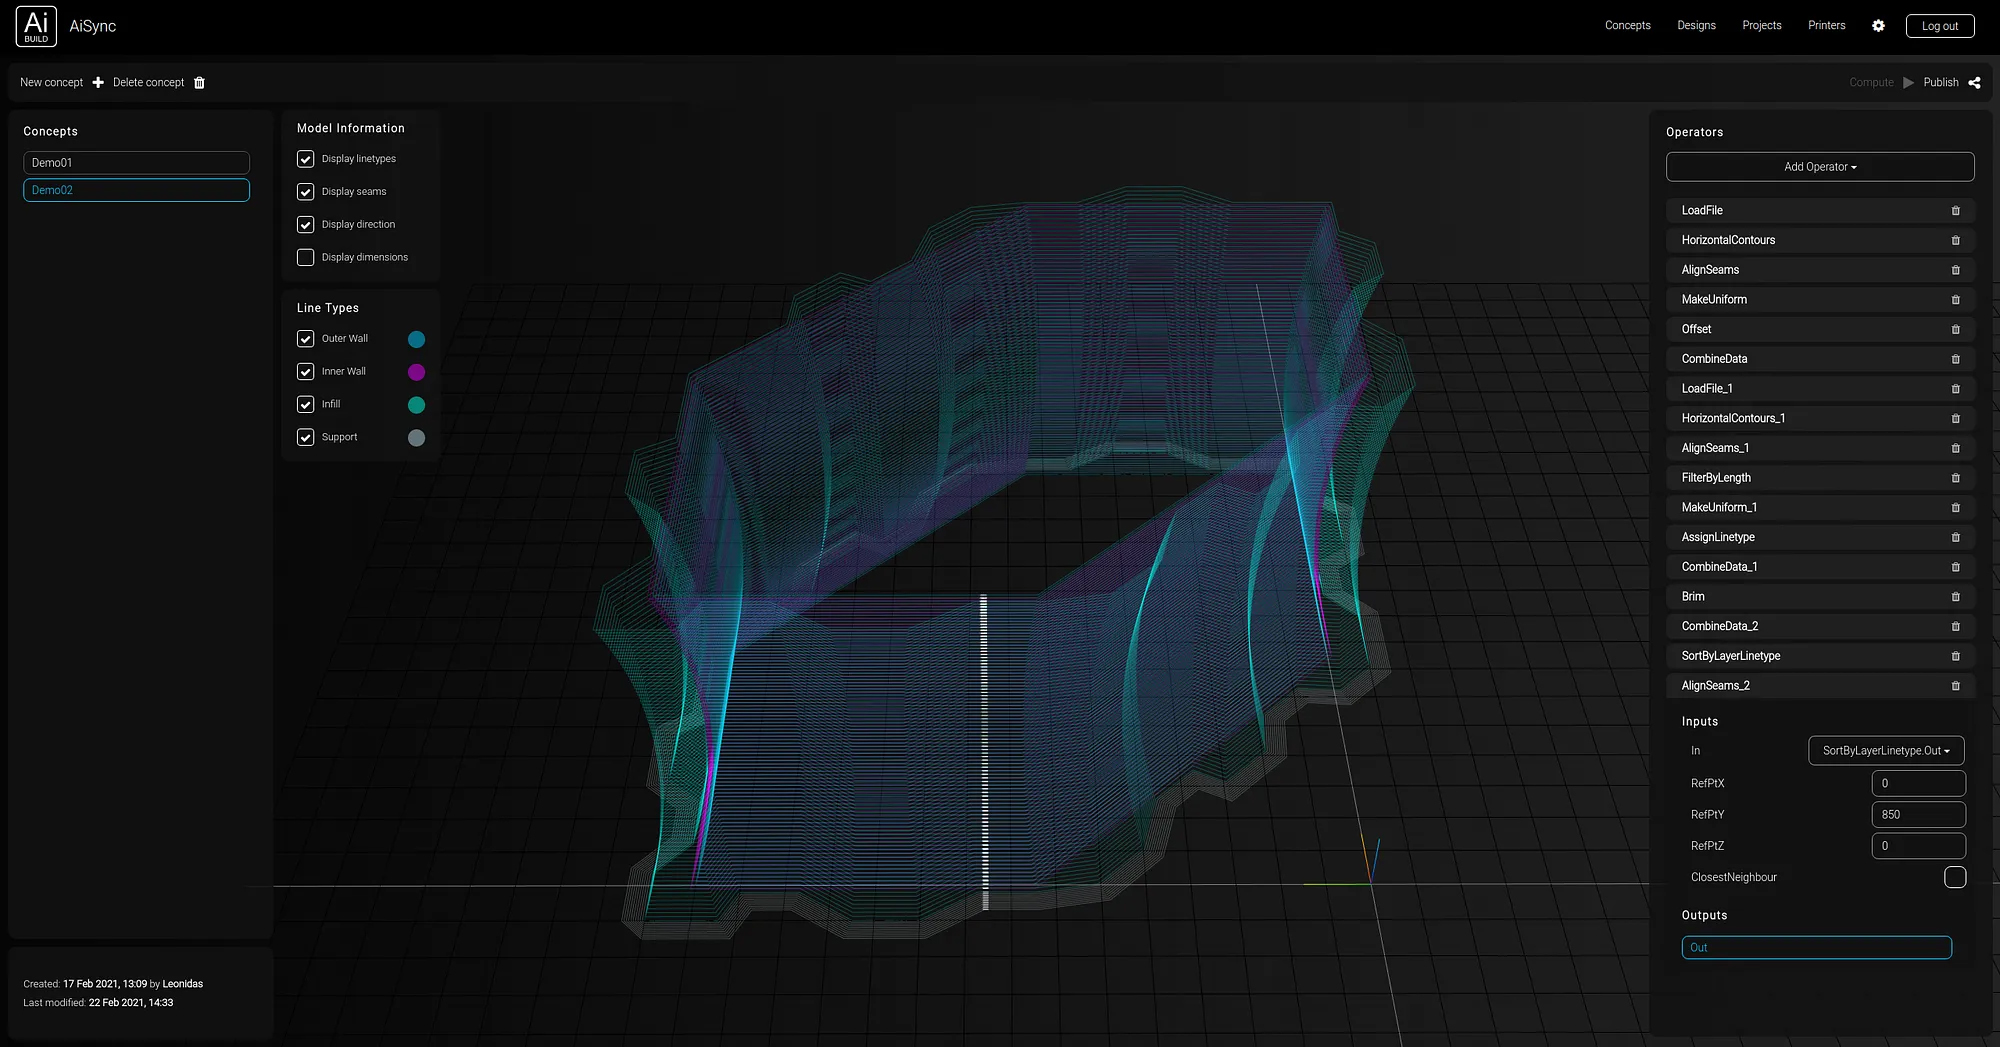Click the Ai BUILD logo

click(x=36, y=26)
